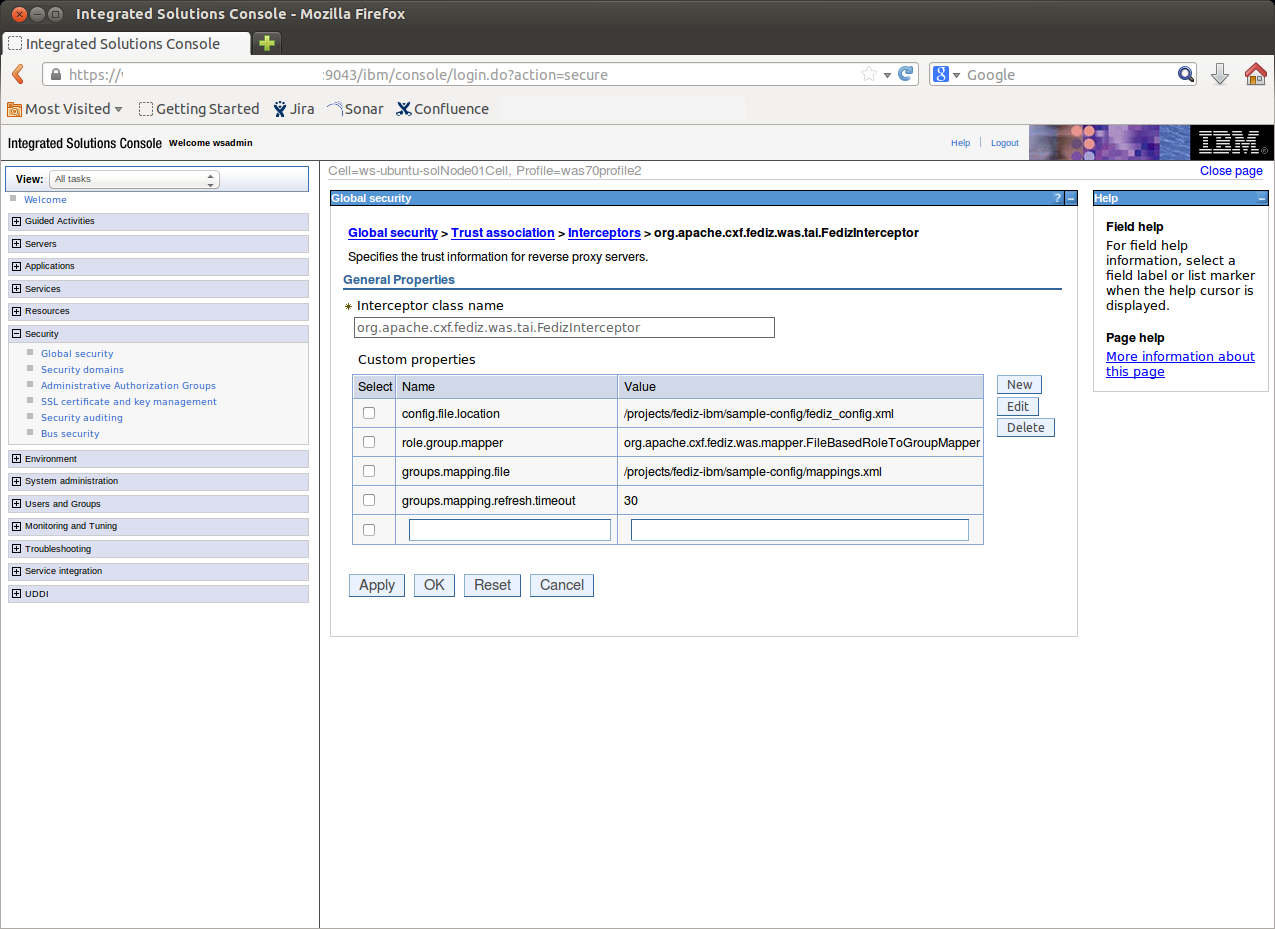Open the Trust association breadcrumb link
This screenshot has height=929, width=1275.
pyautogui.click(x=502, y=233)
